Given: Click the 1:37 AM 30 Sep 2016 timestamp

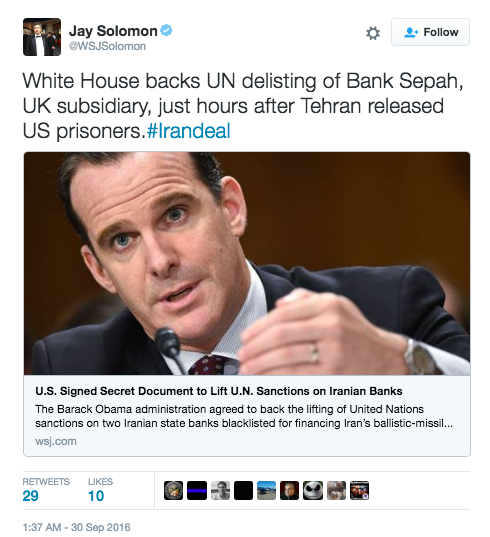Looking at the screenshot, I should [x=76, y=527].
